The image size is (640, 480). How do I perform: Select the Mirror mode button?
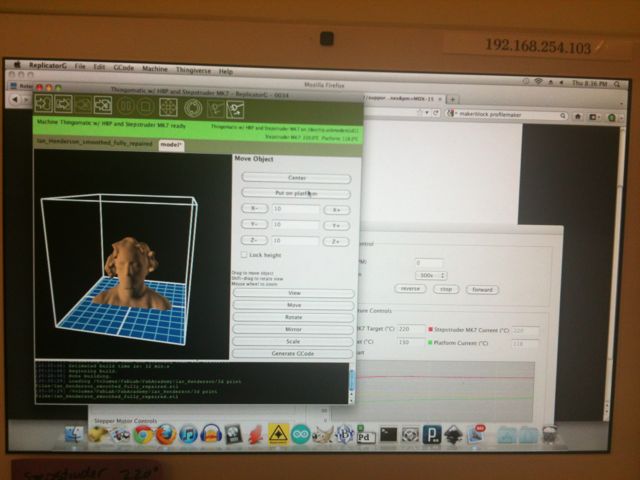(293, 329)
